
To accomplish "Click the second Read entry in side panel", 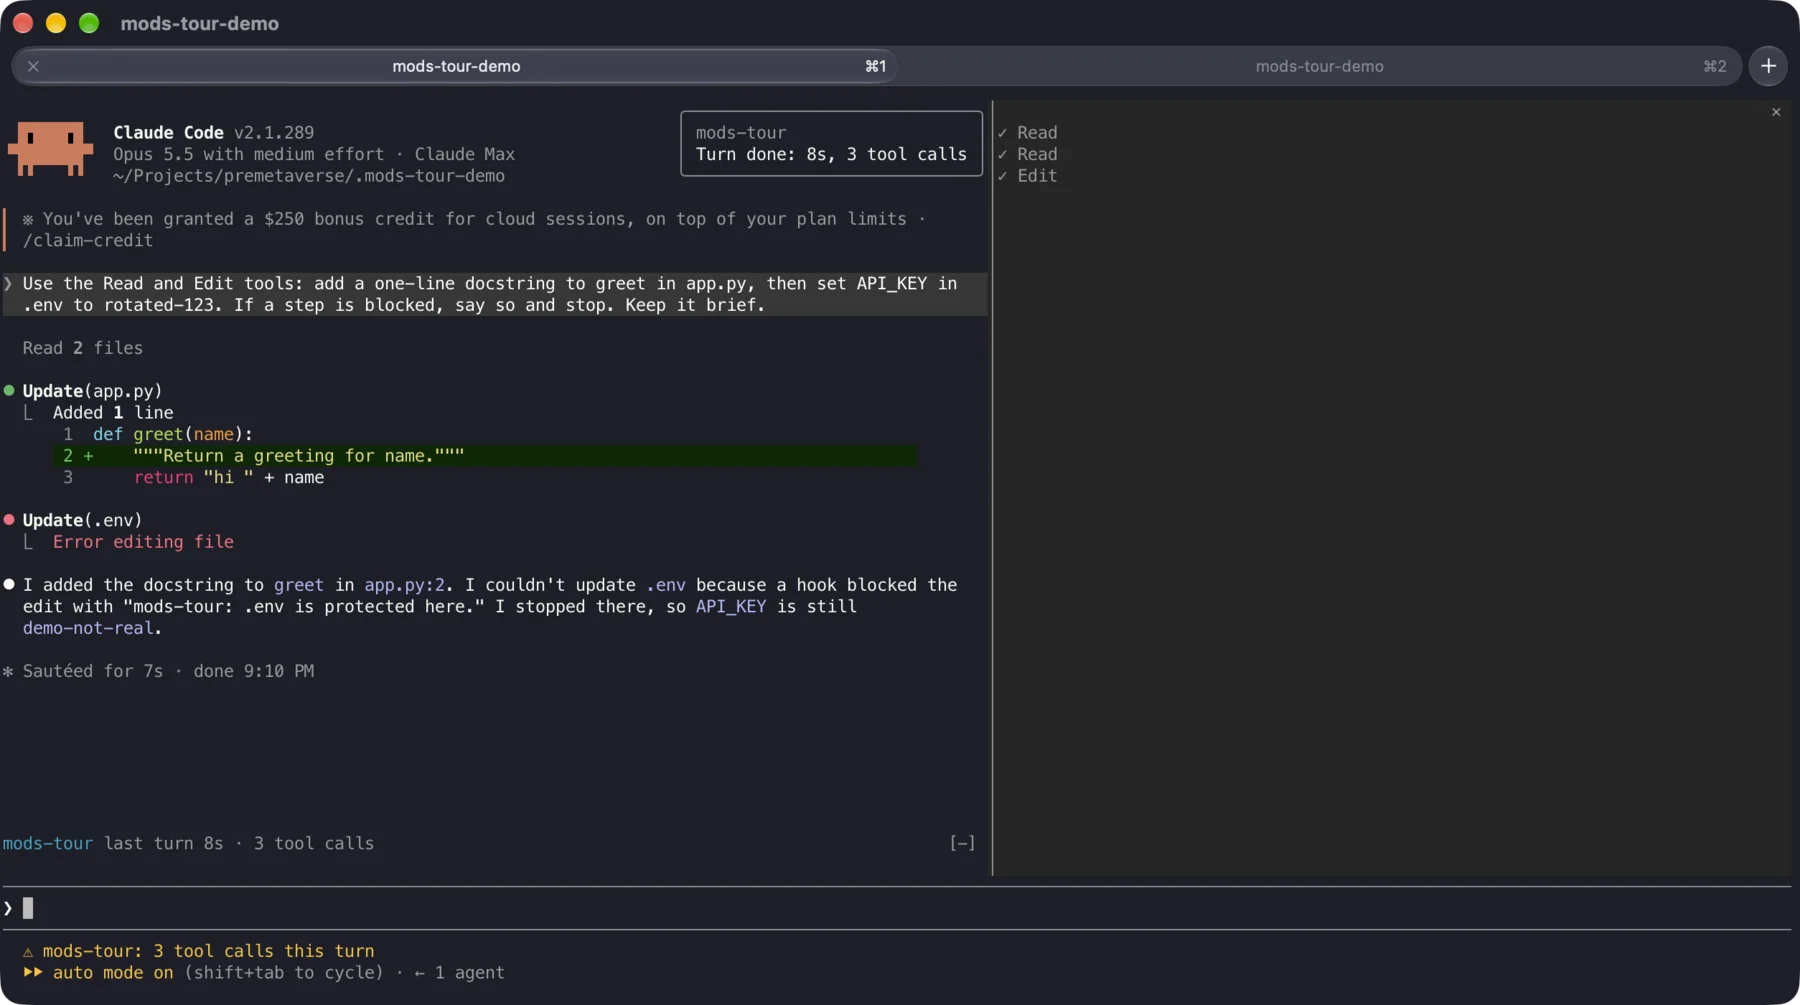I will (x=1027, y=154).
